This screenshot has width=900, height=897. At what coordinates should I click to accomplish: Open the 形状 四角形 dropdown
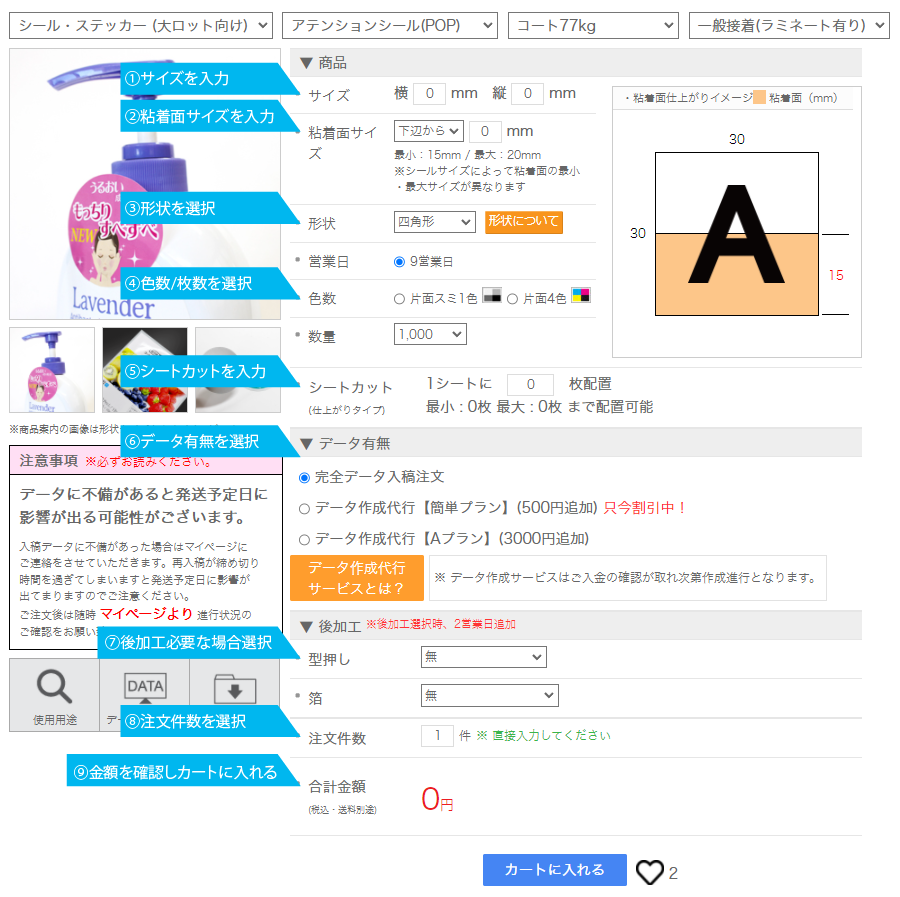434,222
